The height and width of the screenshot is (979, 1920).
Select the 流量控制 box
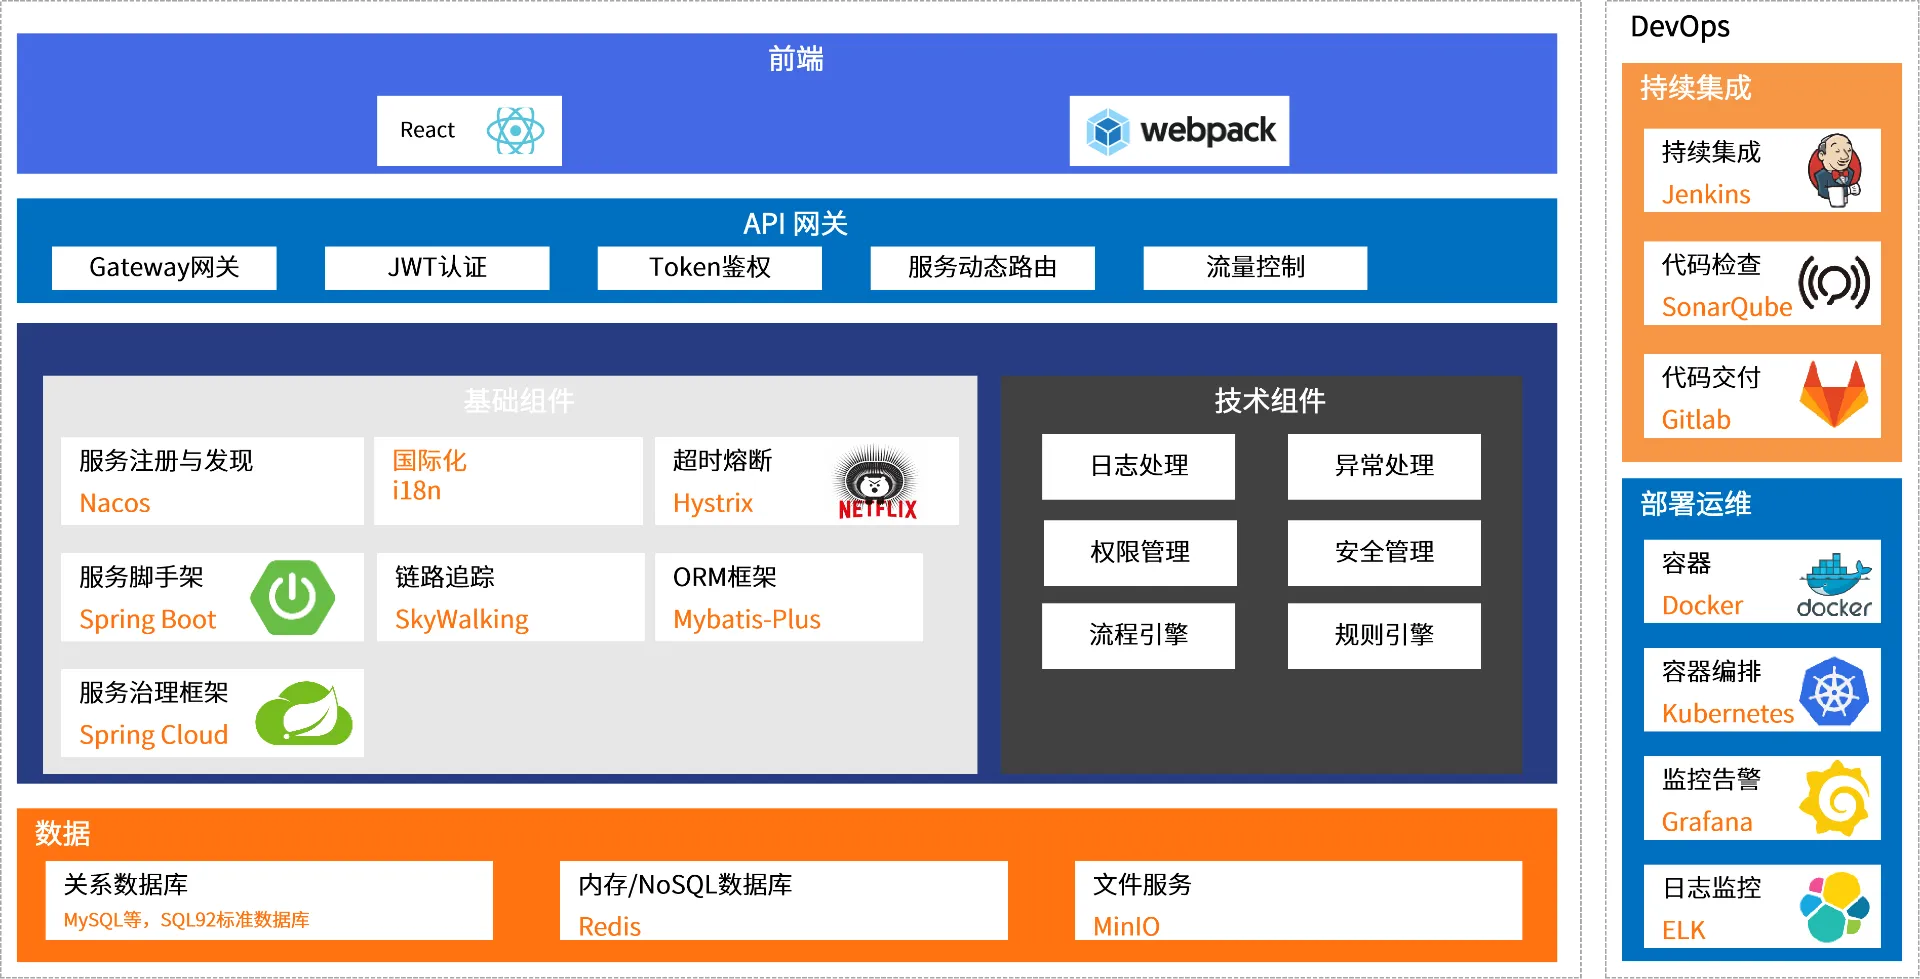pyautogui.click(x=1255, y=268)
